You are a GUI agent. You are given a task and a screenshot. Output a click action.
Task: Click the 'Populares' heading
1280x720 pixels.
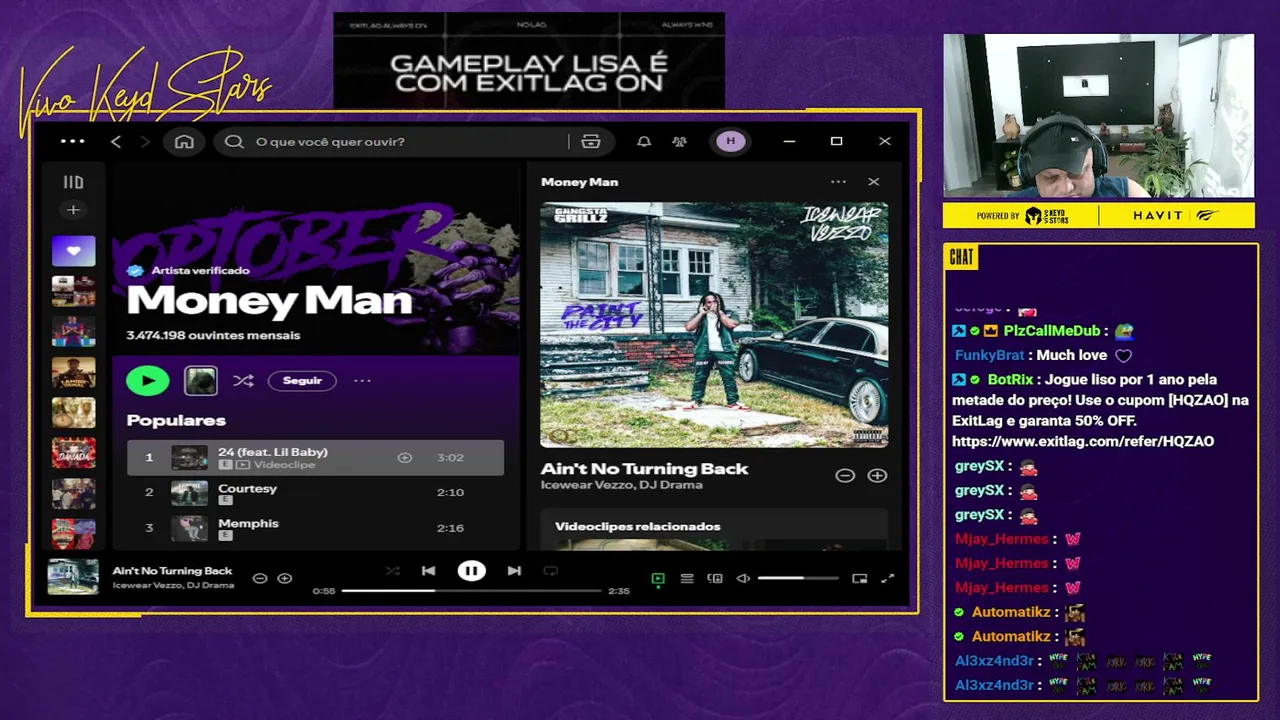click(176, 420)
